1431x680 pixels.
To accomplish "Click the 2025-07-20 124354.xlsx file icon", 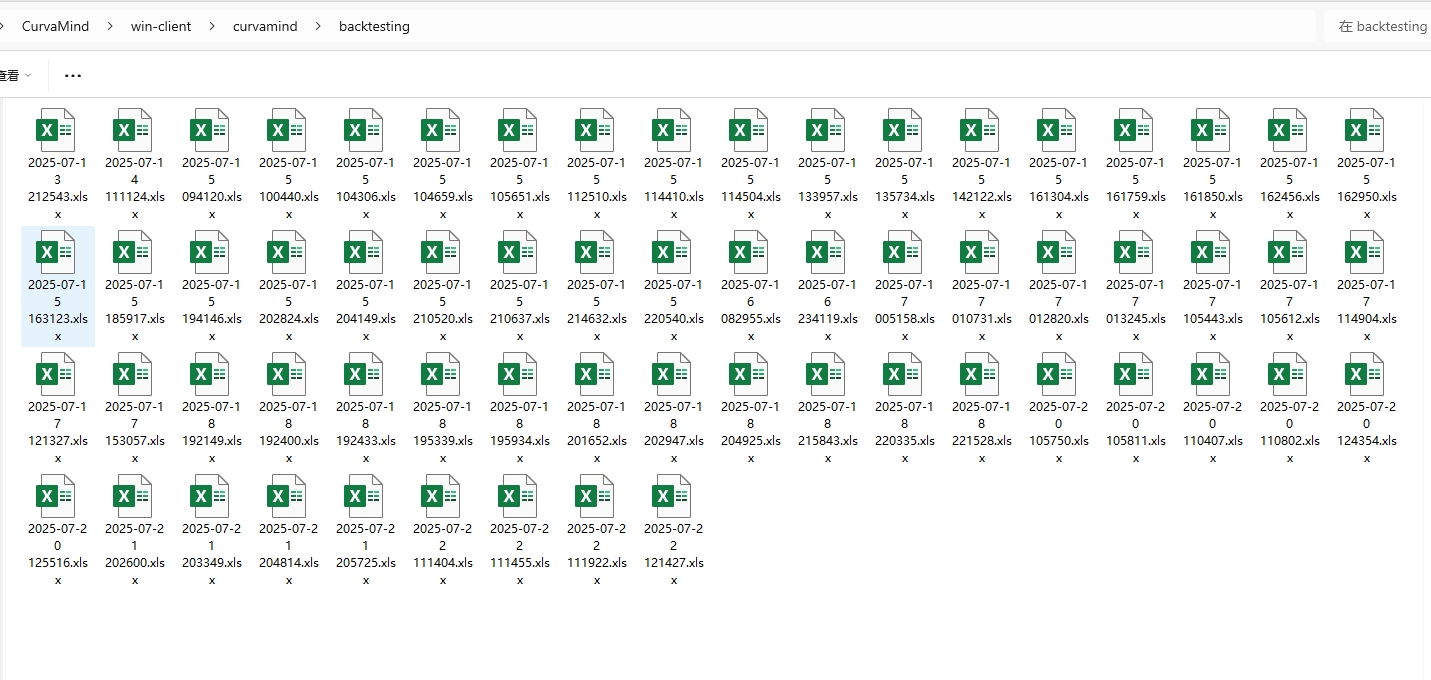I will pyautogui.click(x=1366, y=376).
